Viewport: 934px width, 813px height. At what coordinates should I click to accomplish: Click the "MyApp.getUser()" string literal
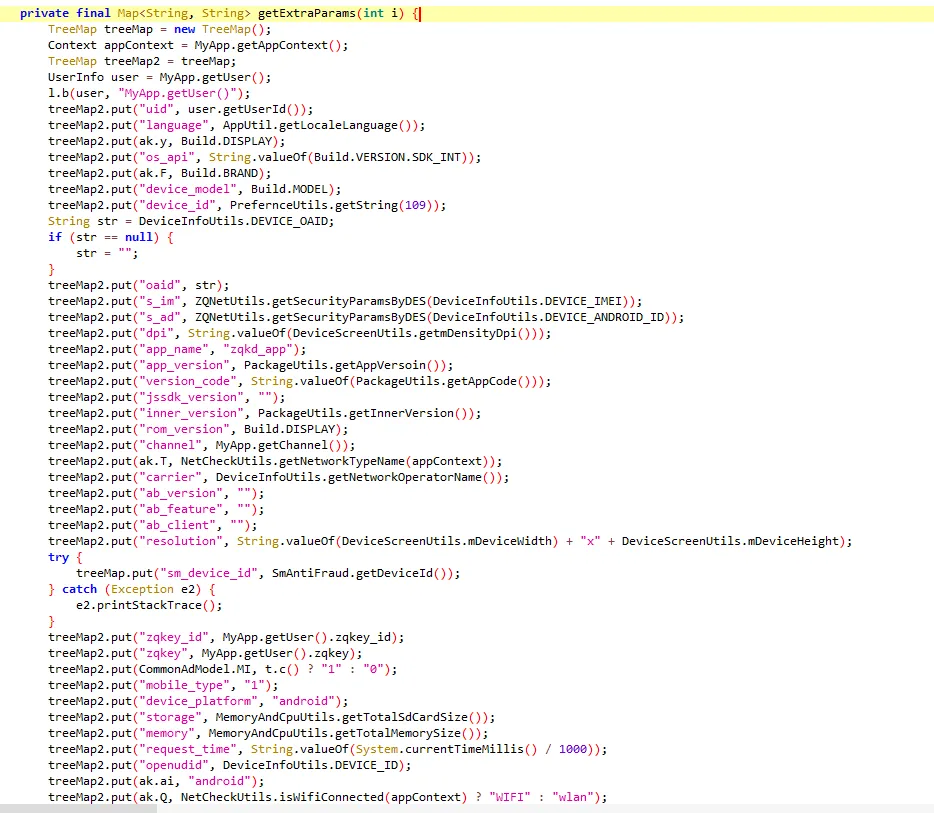click(178, 93)
